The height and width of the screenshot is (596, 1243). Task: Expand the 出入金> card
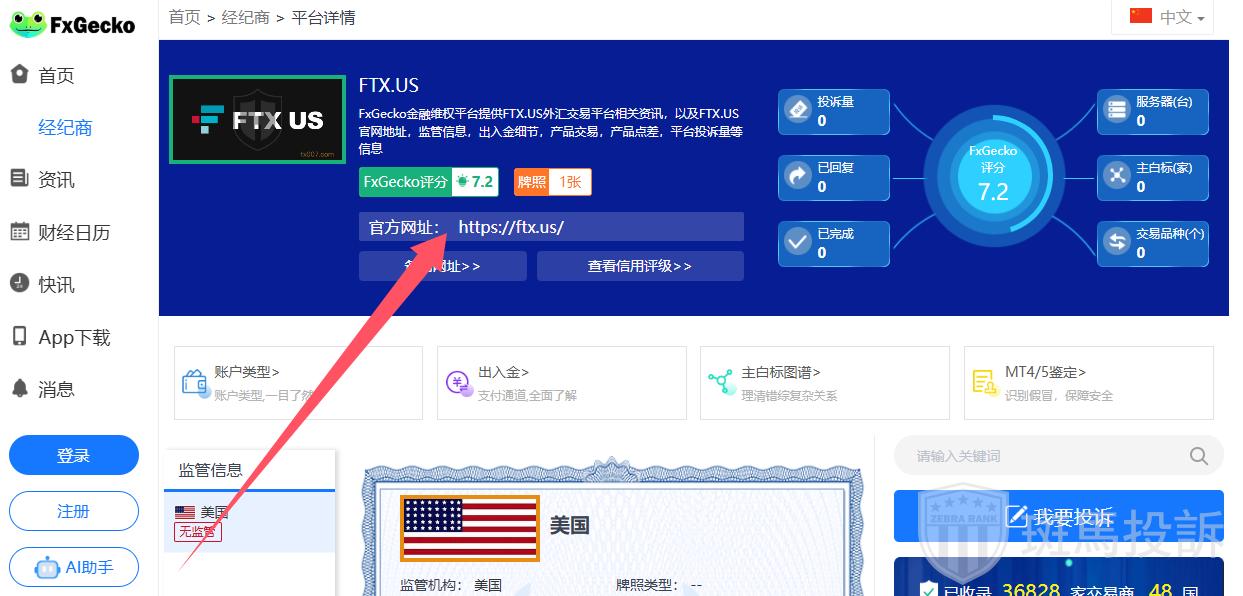[x=562, y=382]
